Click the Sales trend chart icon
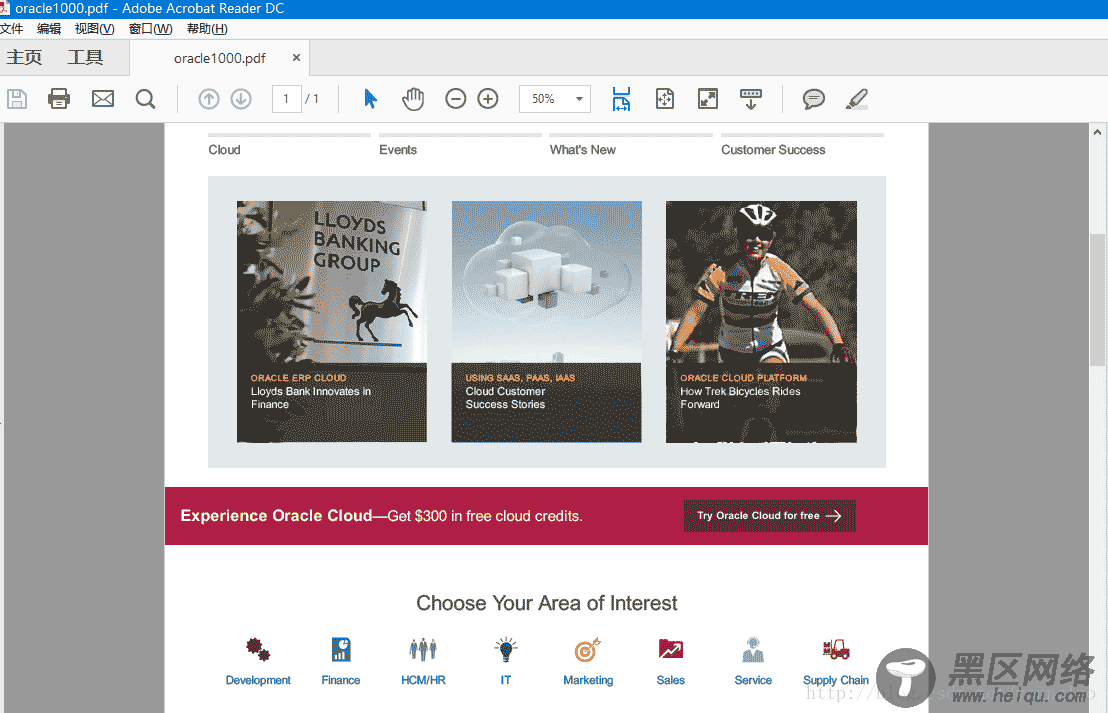The width and height of the screenshot is (1108, 713). [671, 649]
